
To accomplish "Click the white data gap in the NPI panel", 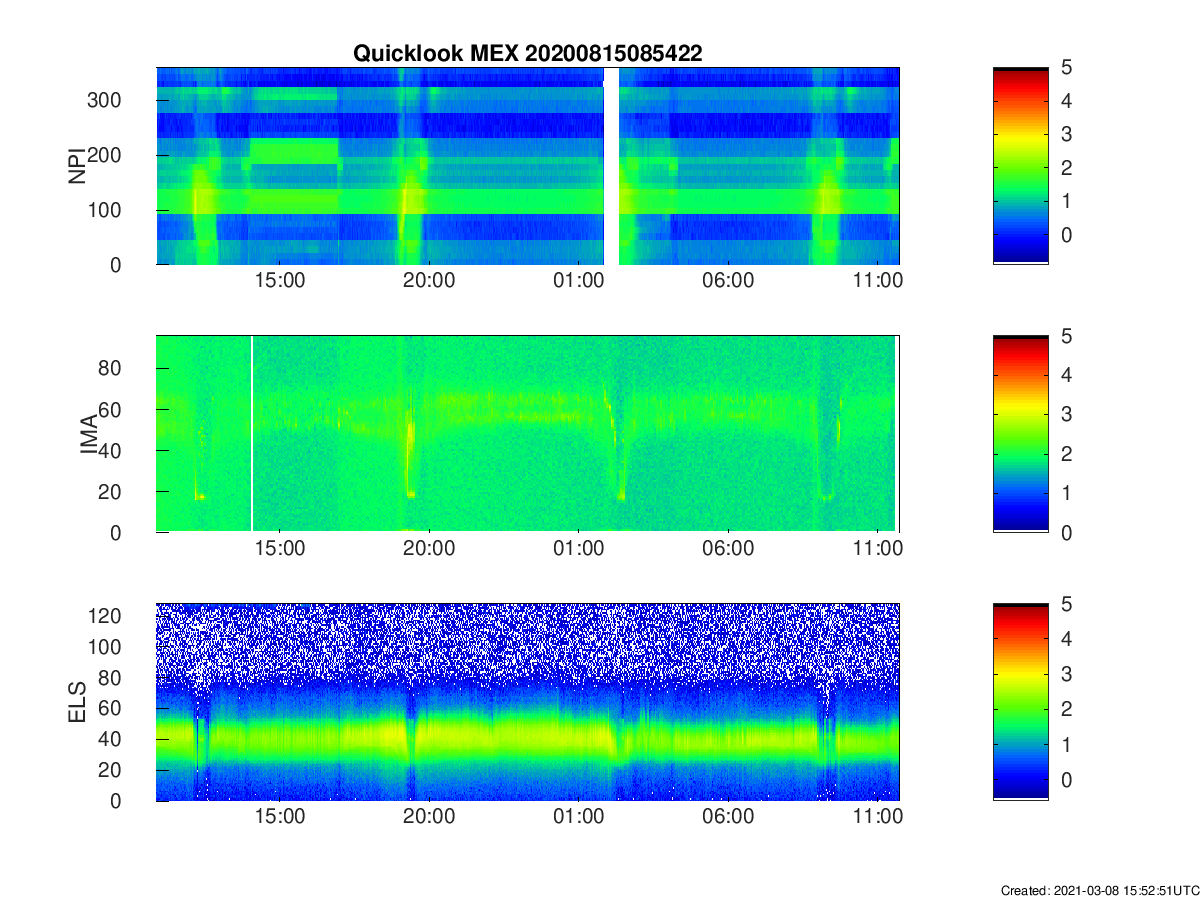I will (611, 166).
